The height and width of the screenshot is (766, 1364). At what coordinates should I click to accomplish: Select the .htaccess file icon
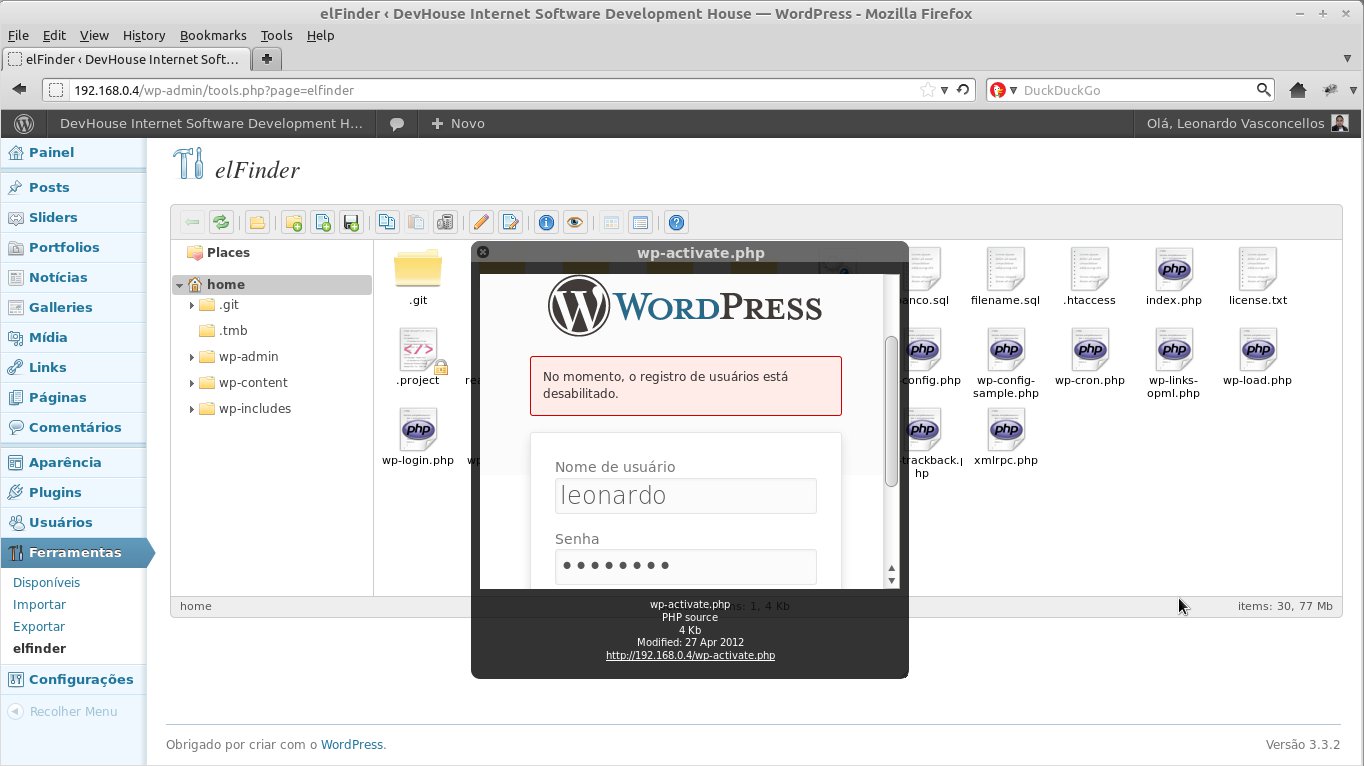click(1089, 270)
